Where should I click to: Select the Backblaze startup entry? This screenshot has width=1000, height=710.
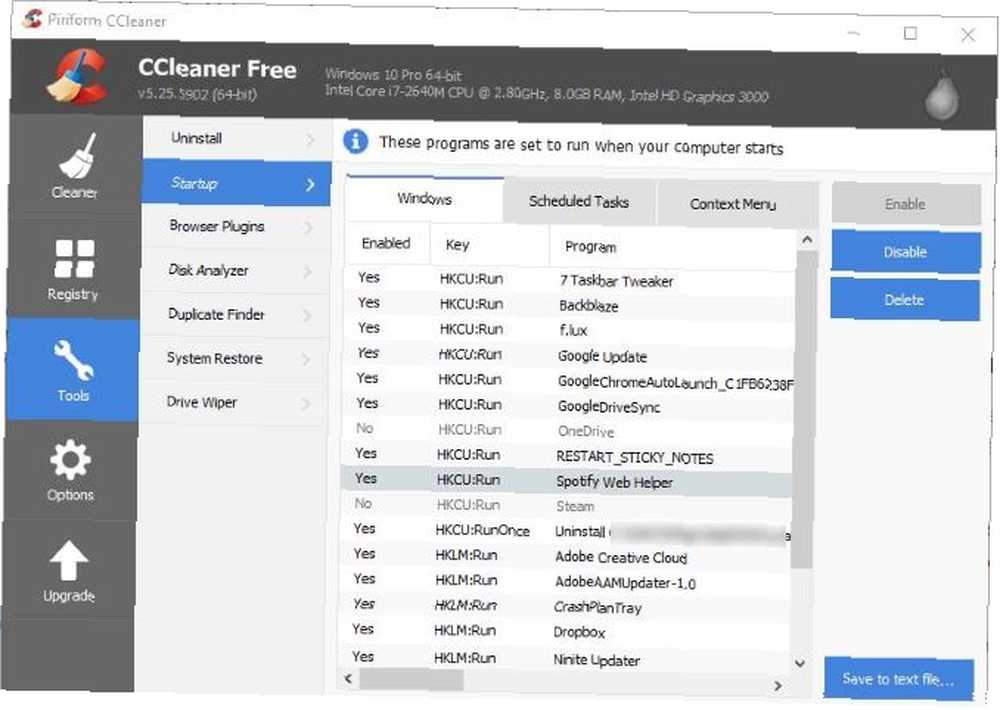tap(570, 304)
